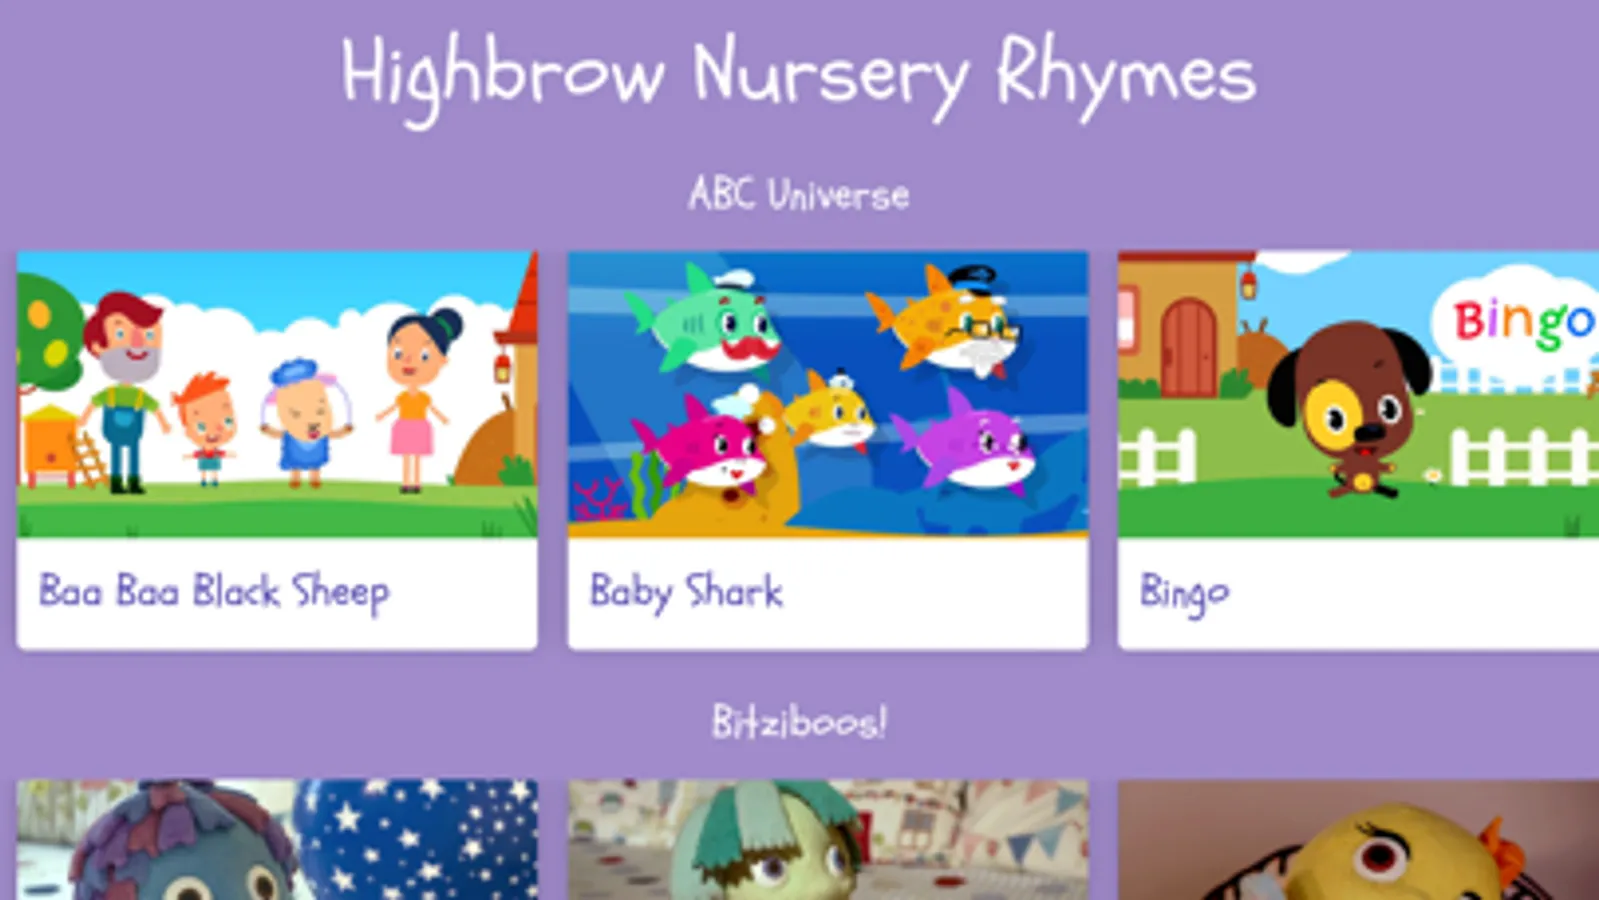Select the Bitziboos! section heading
The height and width of the screenshot is (900, 1599).
(799, 721)
